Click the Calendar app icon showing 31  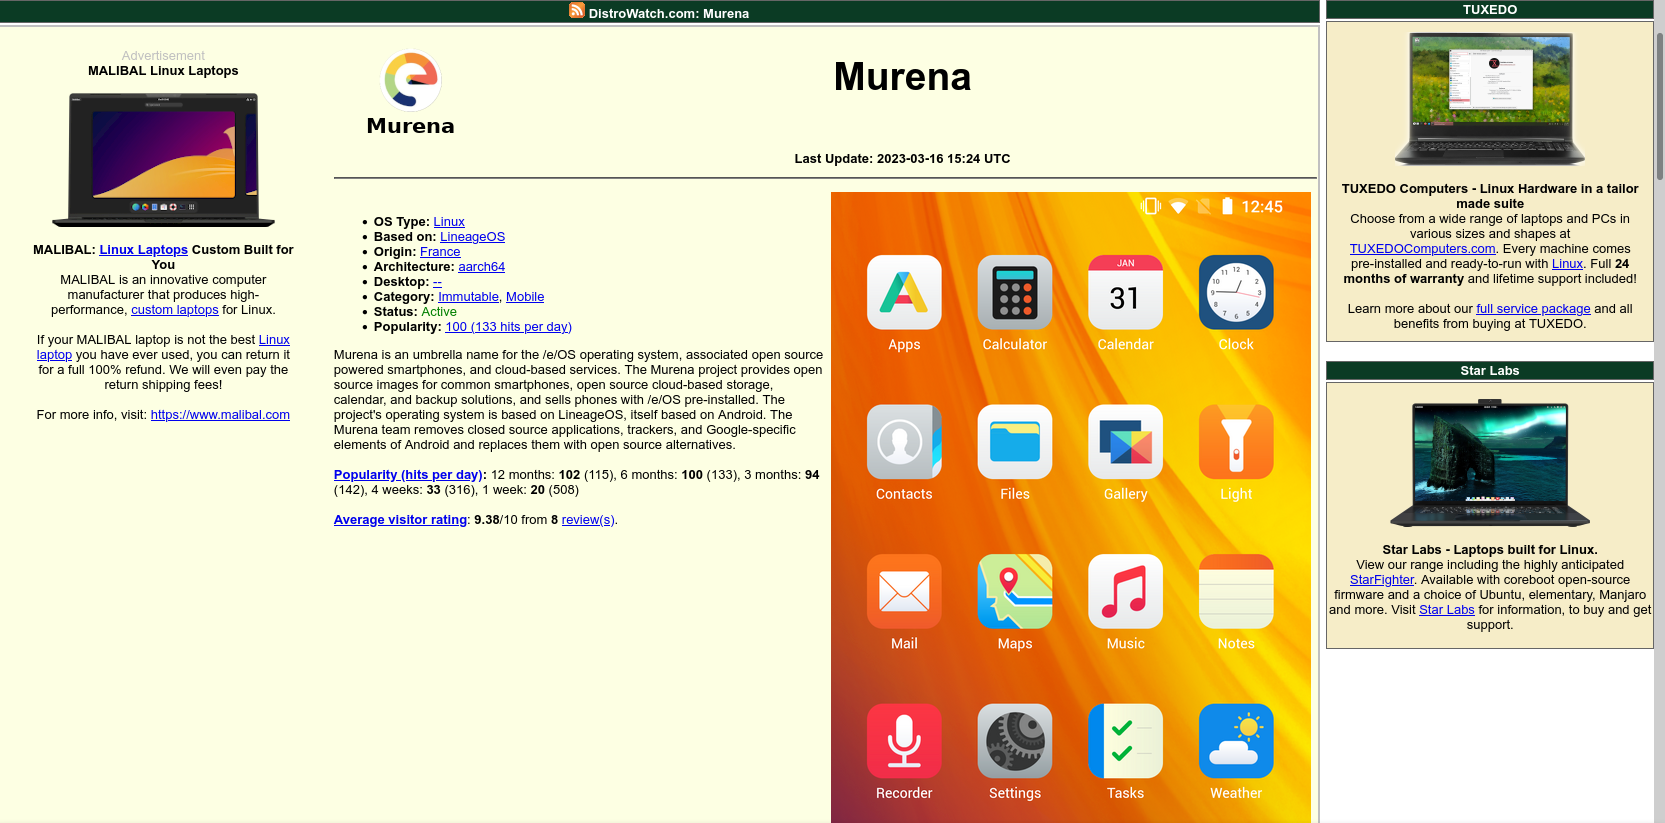(1125, 292)
